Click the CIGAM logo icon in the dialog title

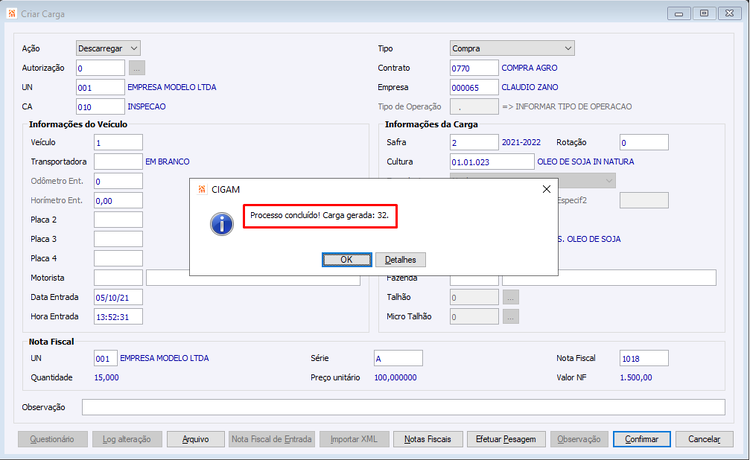[x=202, y=189]
